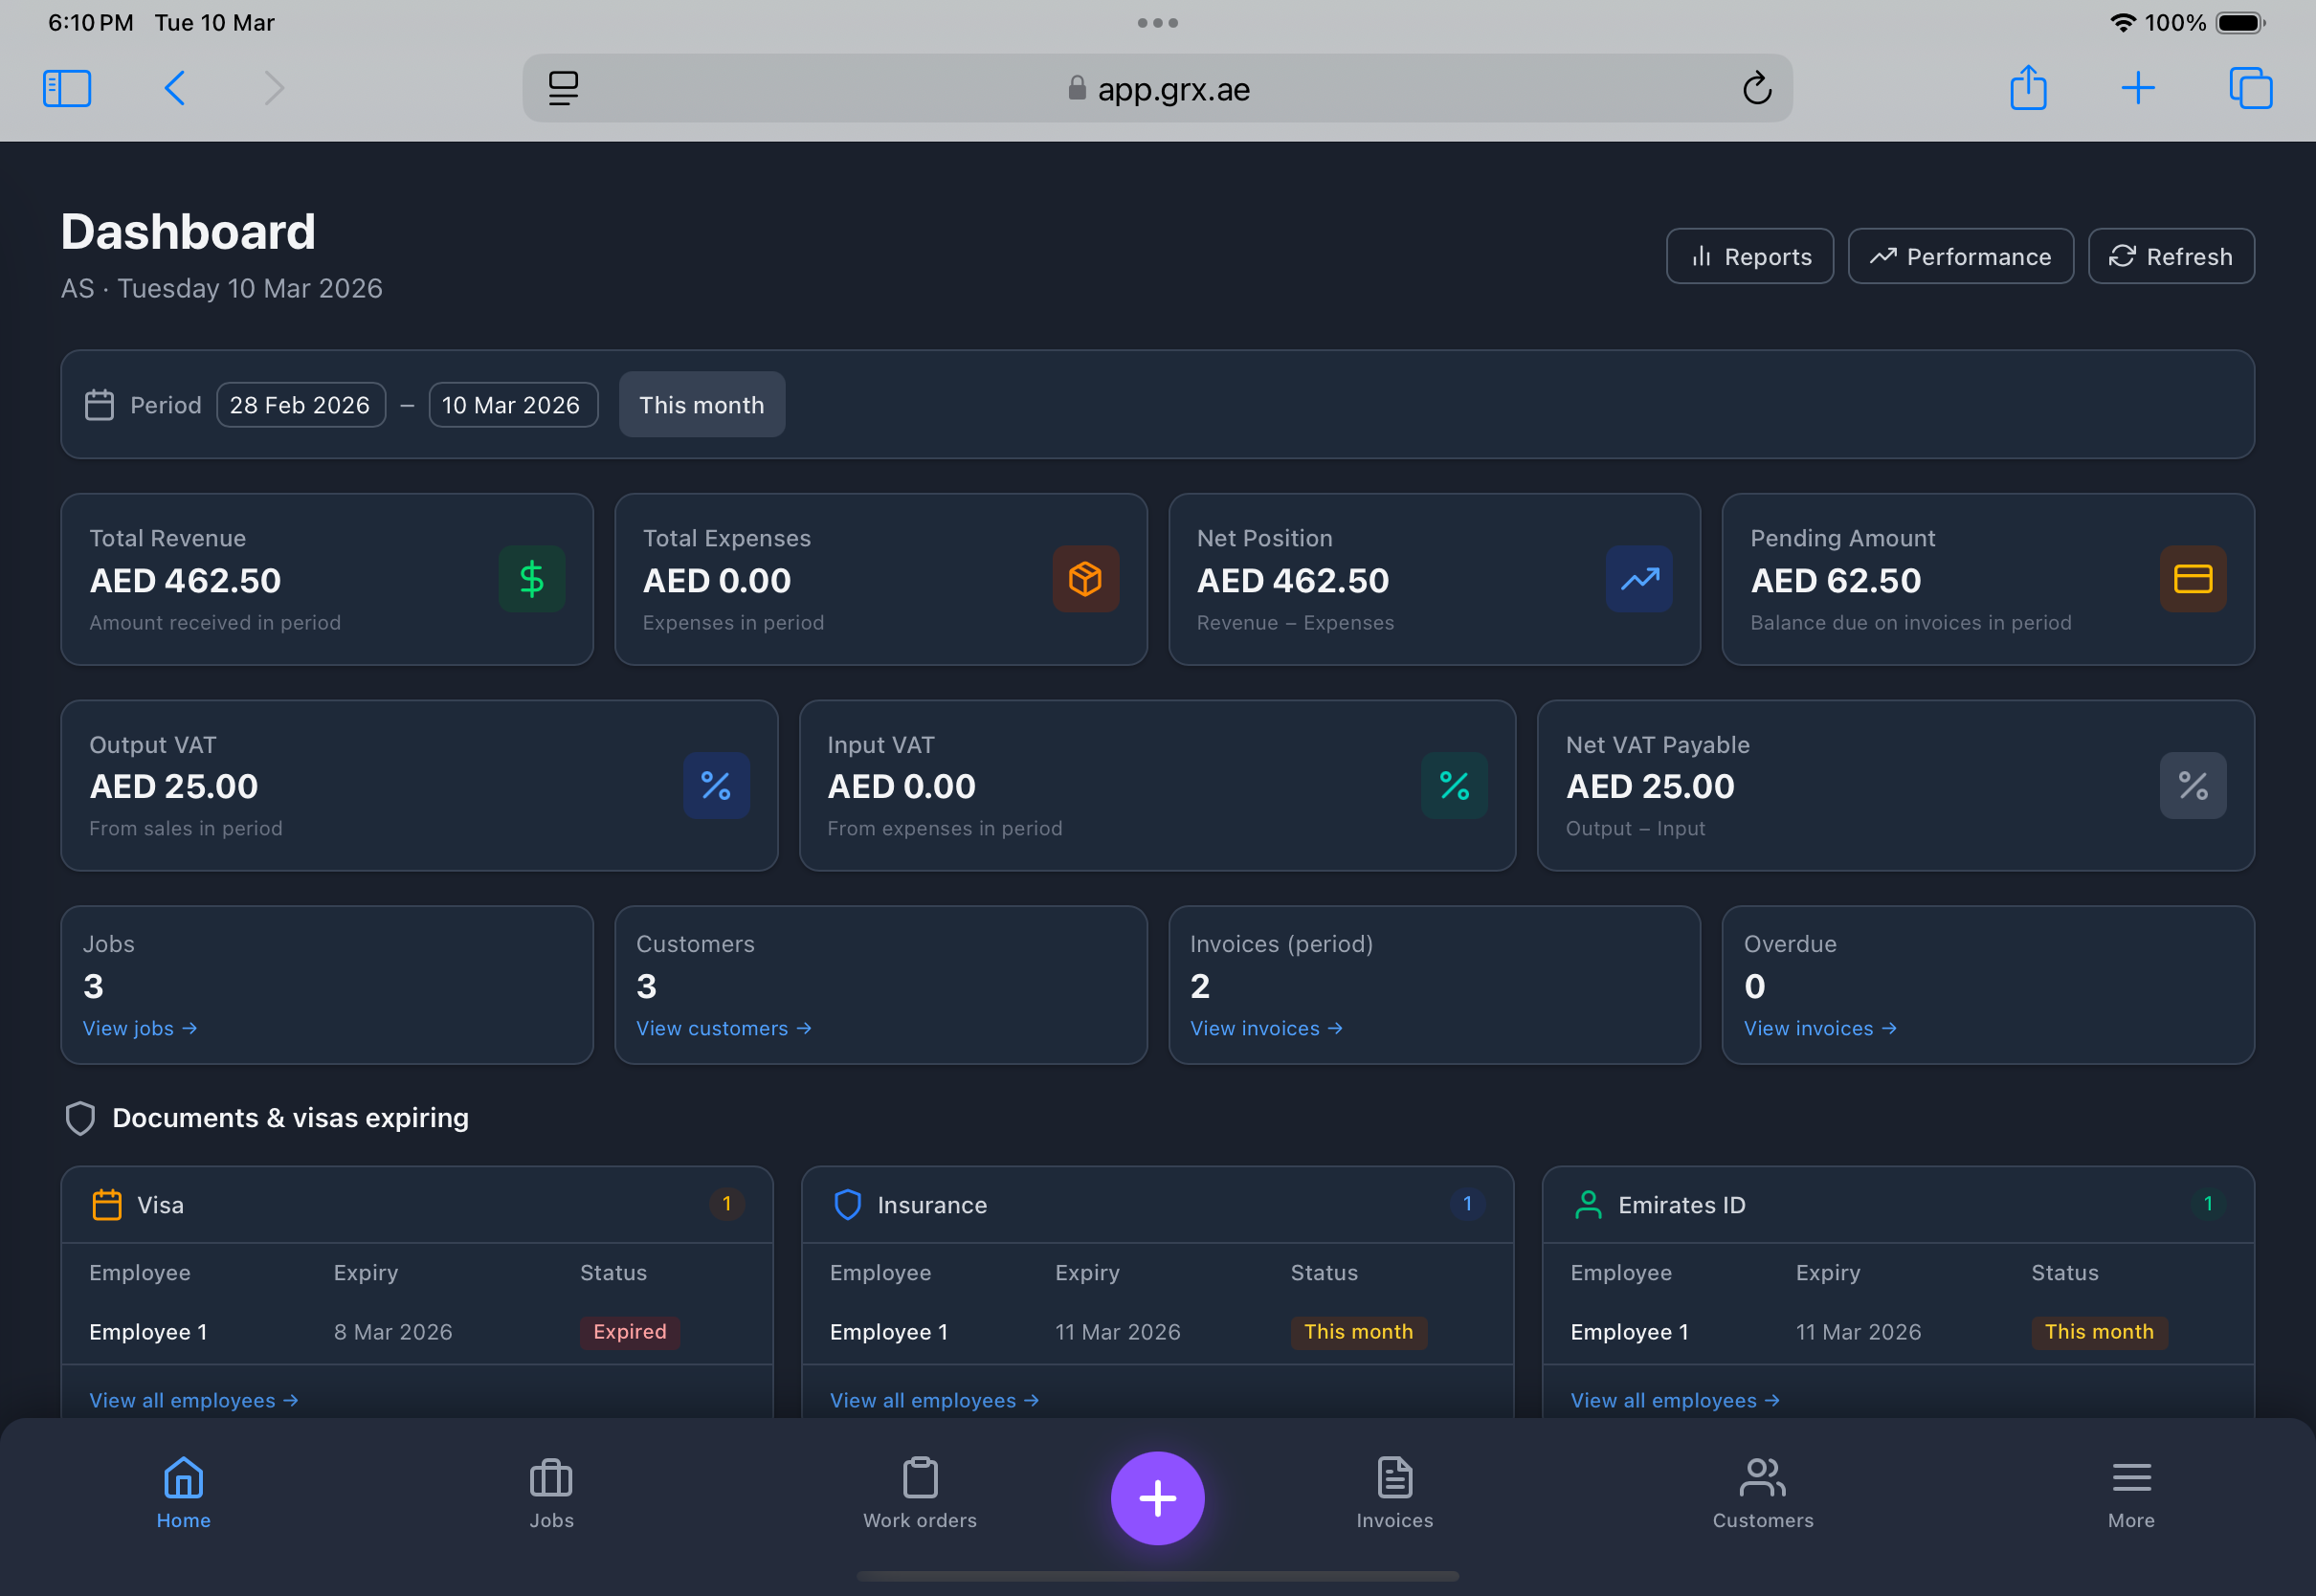
Task: Open the Reports panel
Action: 1749,256
